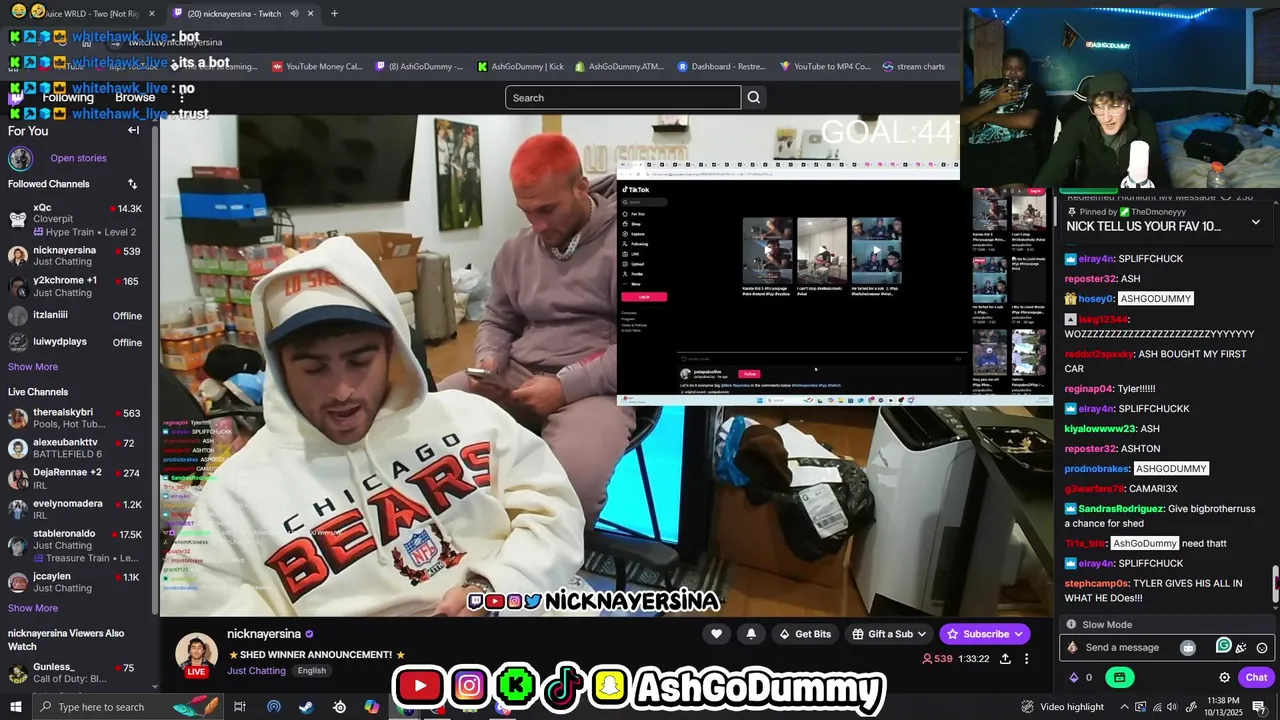
Task: Click the Grammarly icon in chat box
Action: pyautogui.click(x=1223, y=646)
